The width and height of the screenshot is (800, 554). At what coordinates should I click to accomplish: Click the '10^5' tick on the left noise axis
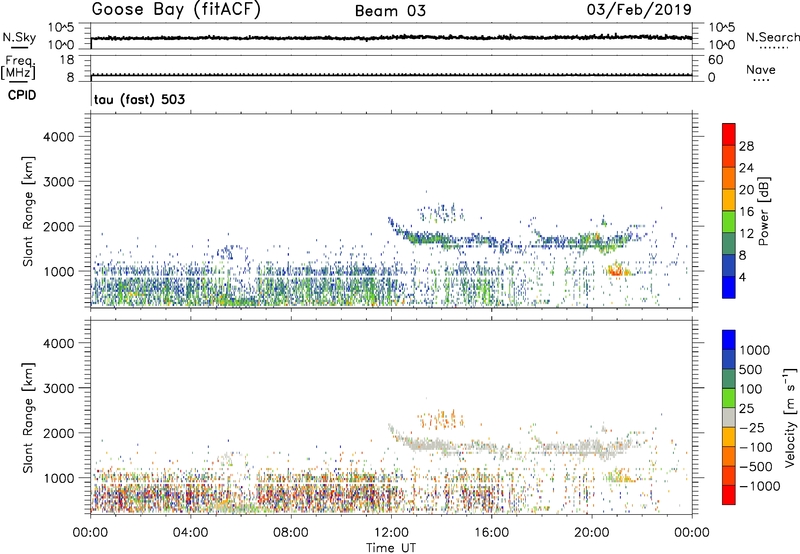61,28
